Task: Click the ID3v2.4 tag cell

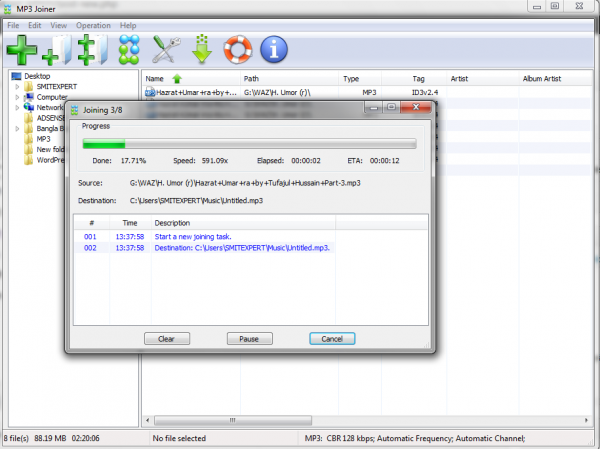Action: click(x=425, y=92)
